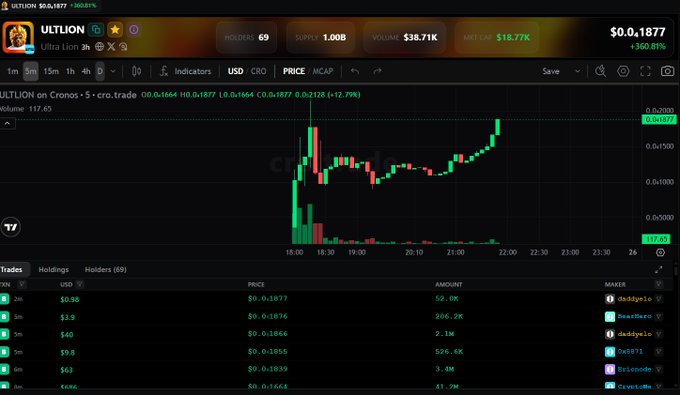The image size is (680, 395).
Task: Click the HOLDERS 69 stat card
Action: coord(246,37)
